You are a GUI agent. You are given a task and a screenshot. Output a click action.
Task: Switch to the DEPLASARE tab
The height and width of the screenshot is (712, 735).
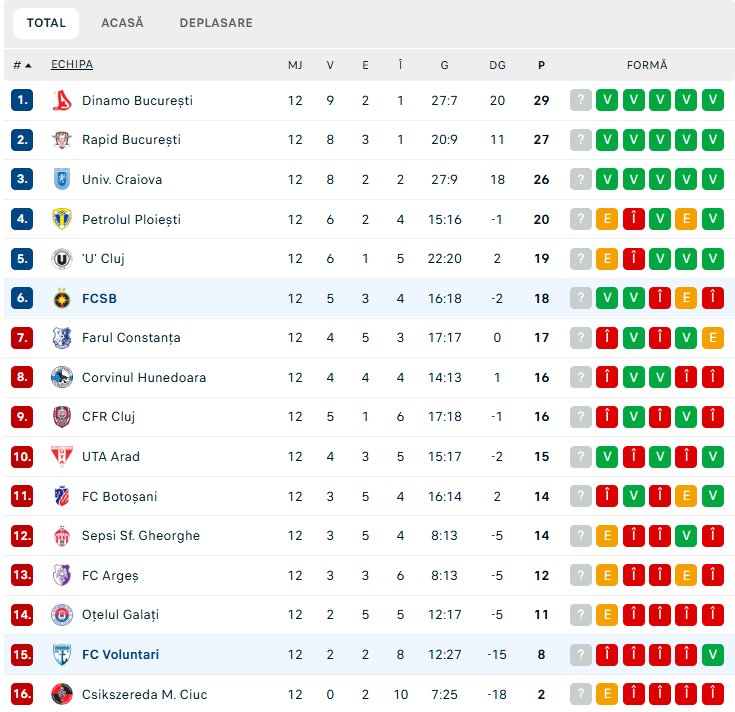216,23
